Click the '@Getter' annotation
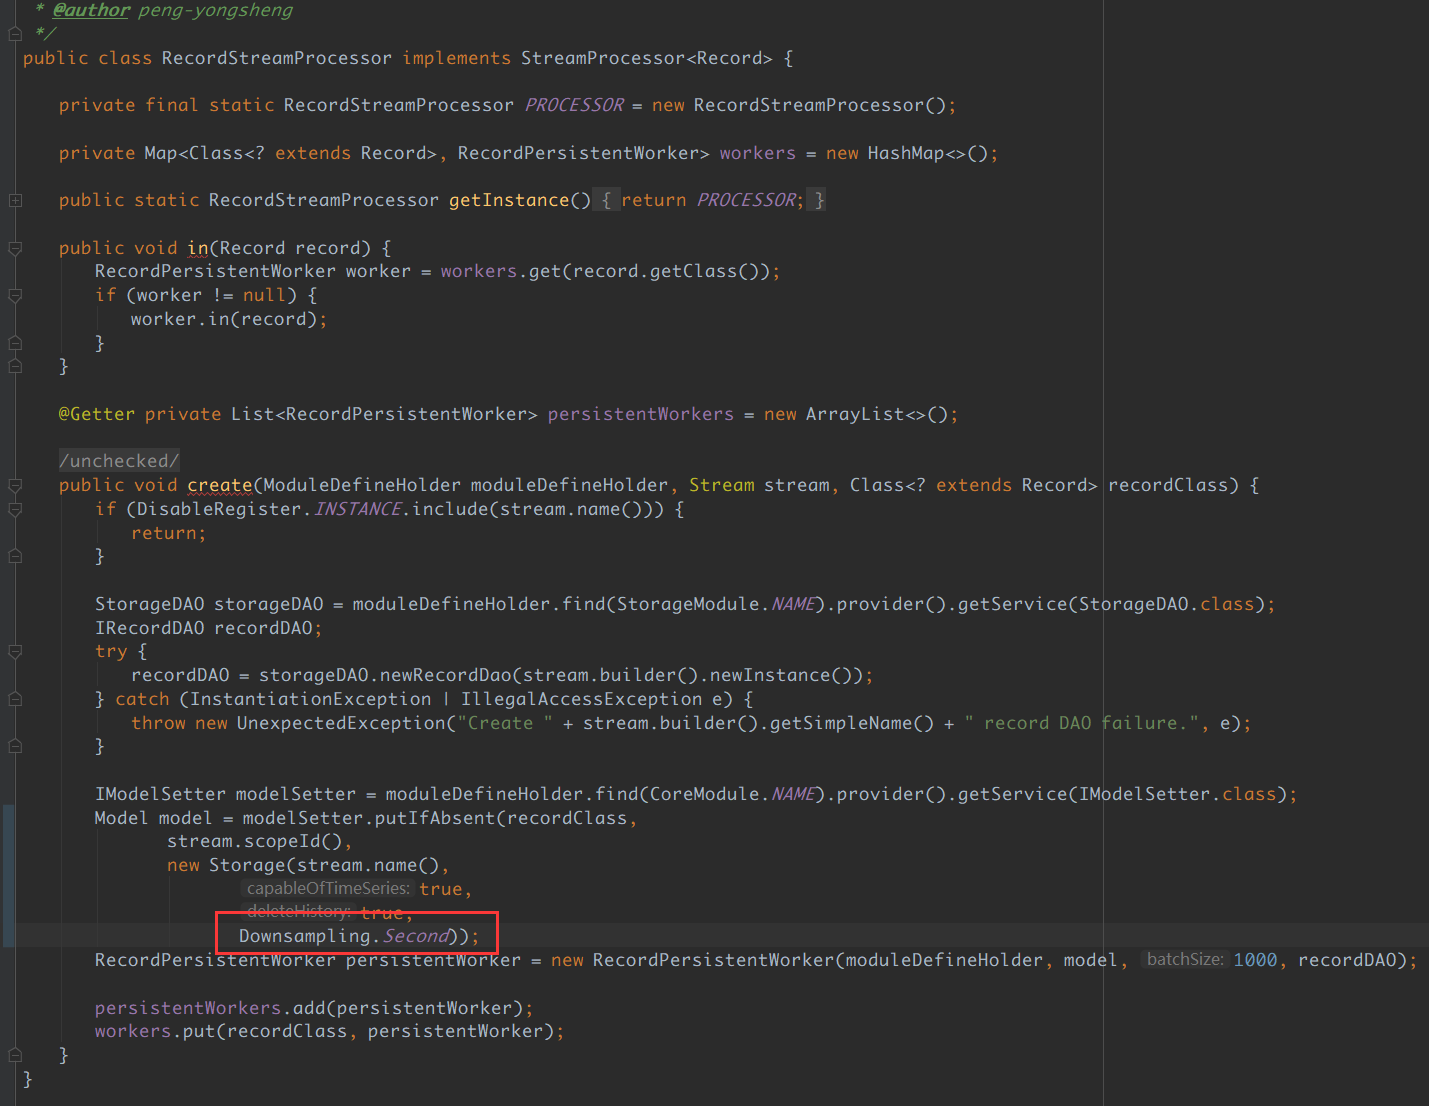 click(97, 414)
